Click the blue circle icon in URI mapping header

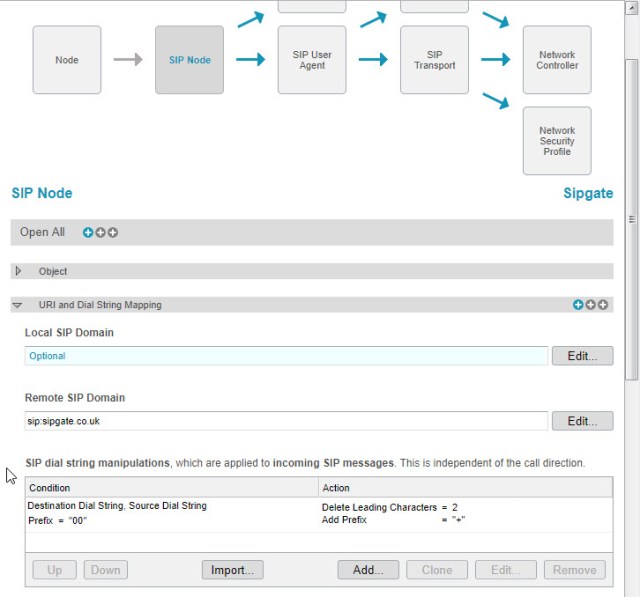[x=578, y=305]
